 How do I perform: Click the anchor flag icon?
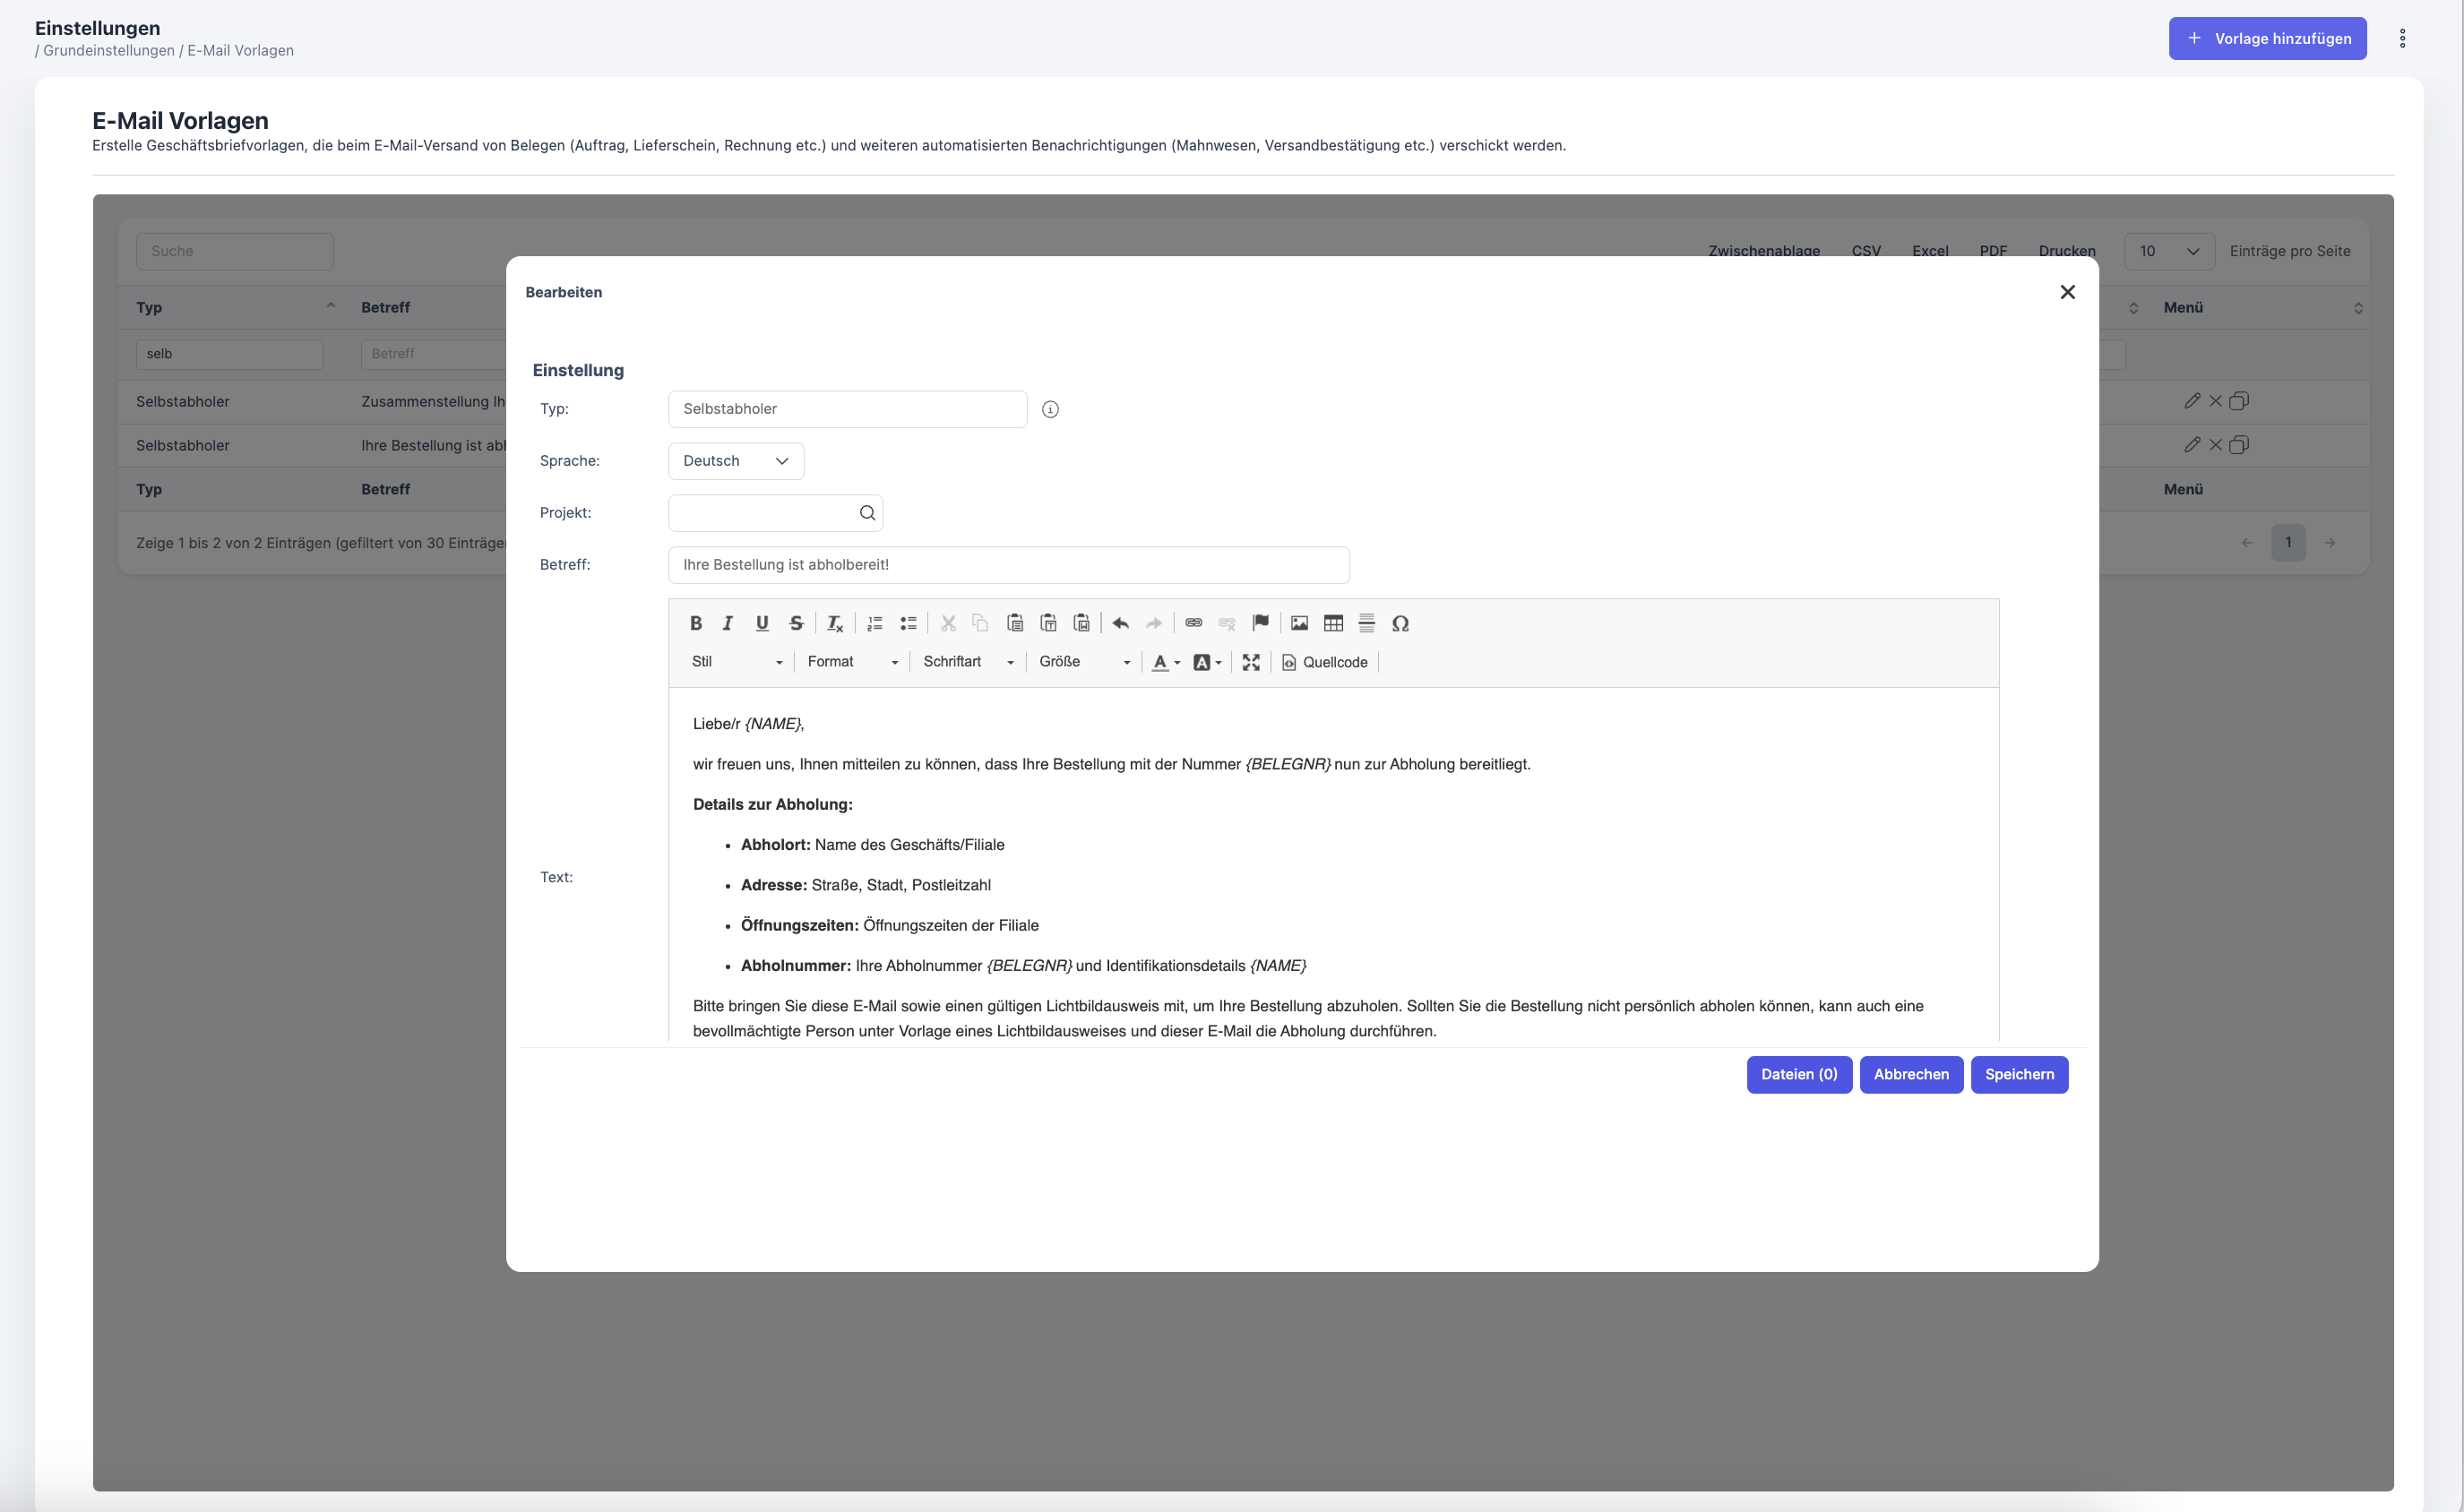point(1260,623)
